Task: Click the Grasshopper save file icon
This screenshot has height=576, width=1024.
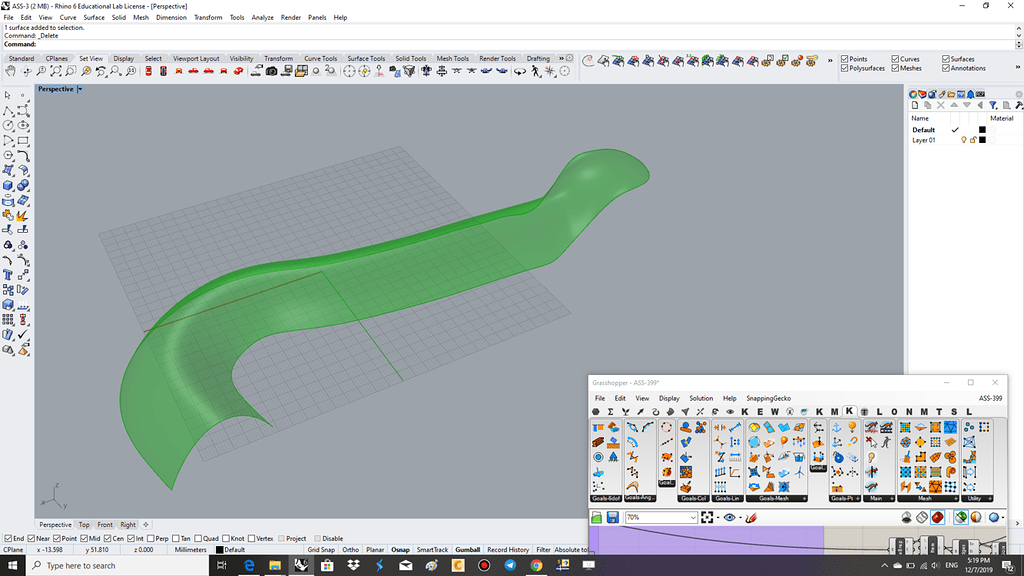Action: tap(612, 517)
